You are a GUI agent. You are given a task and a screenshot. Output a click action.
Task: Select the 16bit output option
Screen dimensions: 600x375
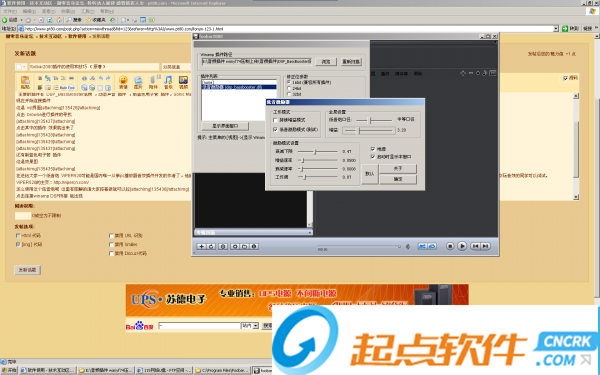click(289, 82)
